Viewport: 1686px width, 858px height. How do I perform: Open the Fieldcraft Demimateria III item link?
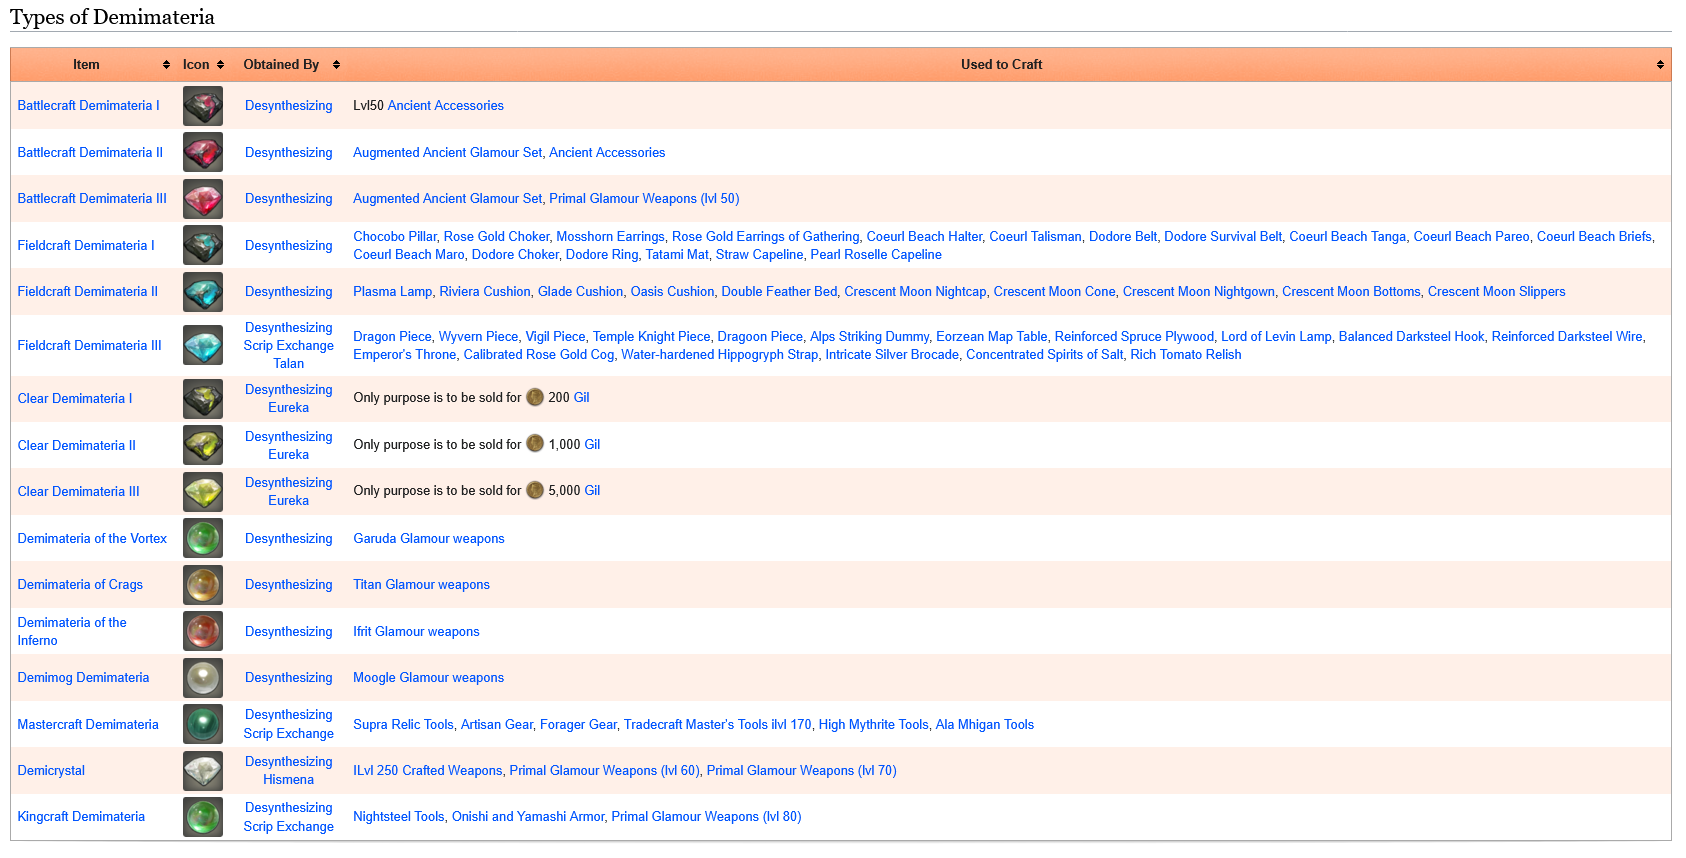(x=89, y=346)
